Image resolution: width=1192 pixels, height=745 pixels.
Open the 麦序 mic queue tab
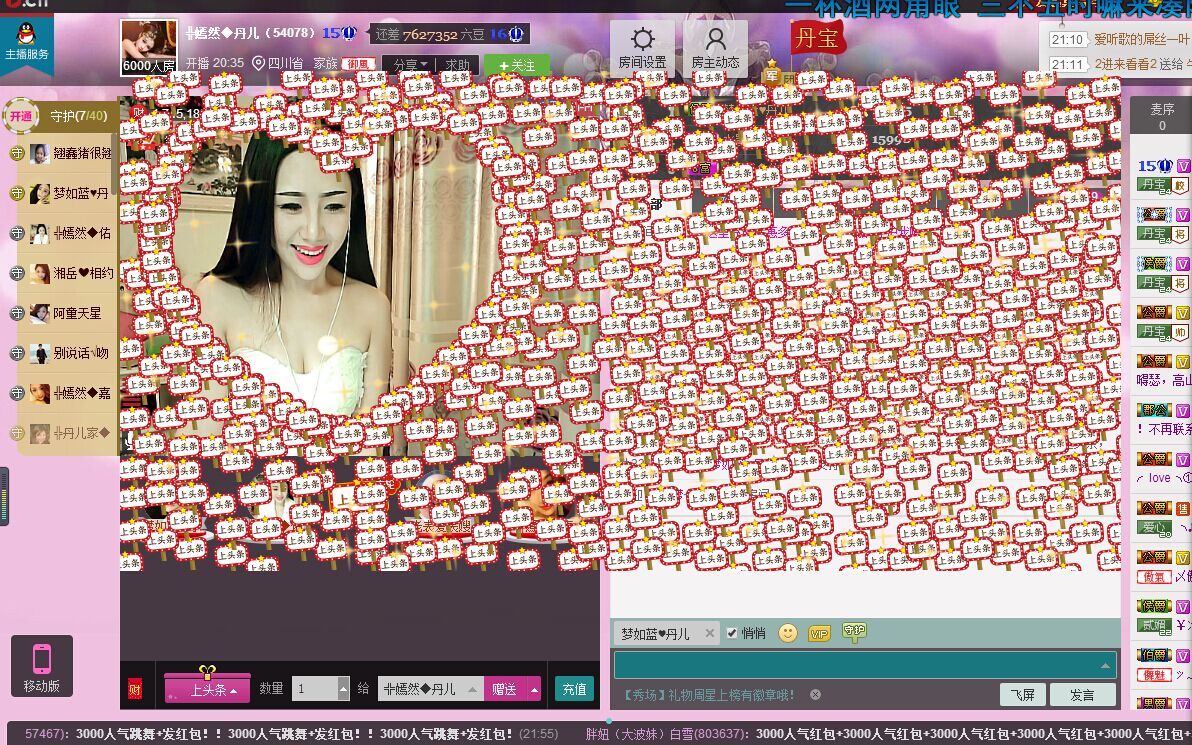tap(1162, 116)
